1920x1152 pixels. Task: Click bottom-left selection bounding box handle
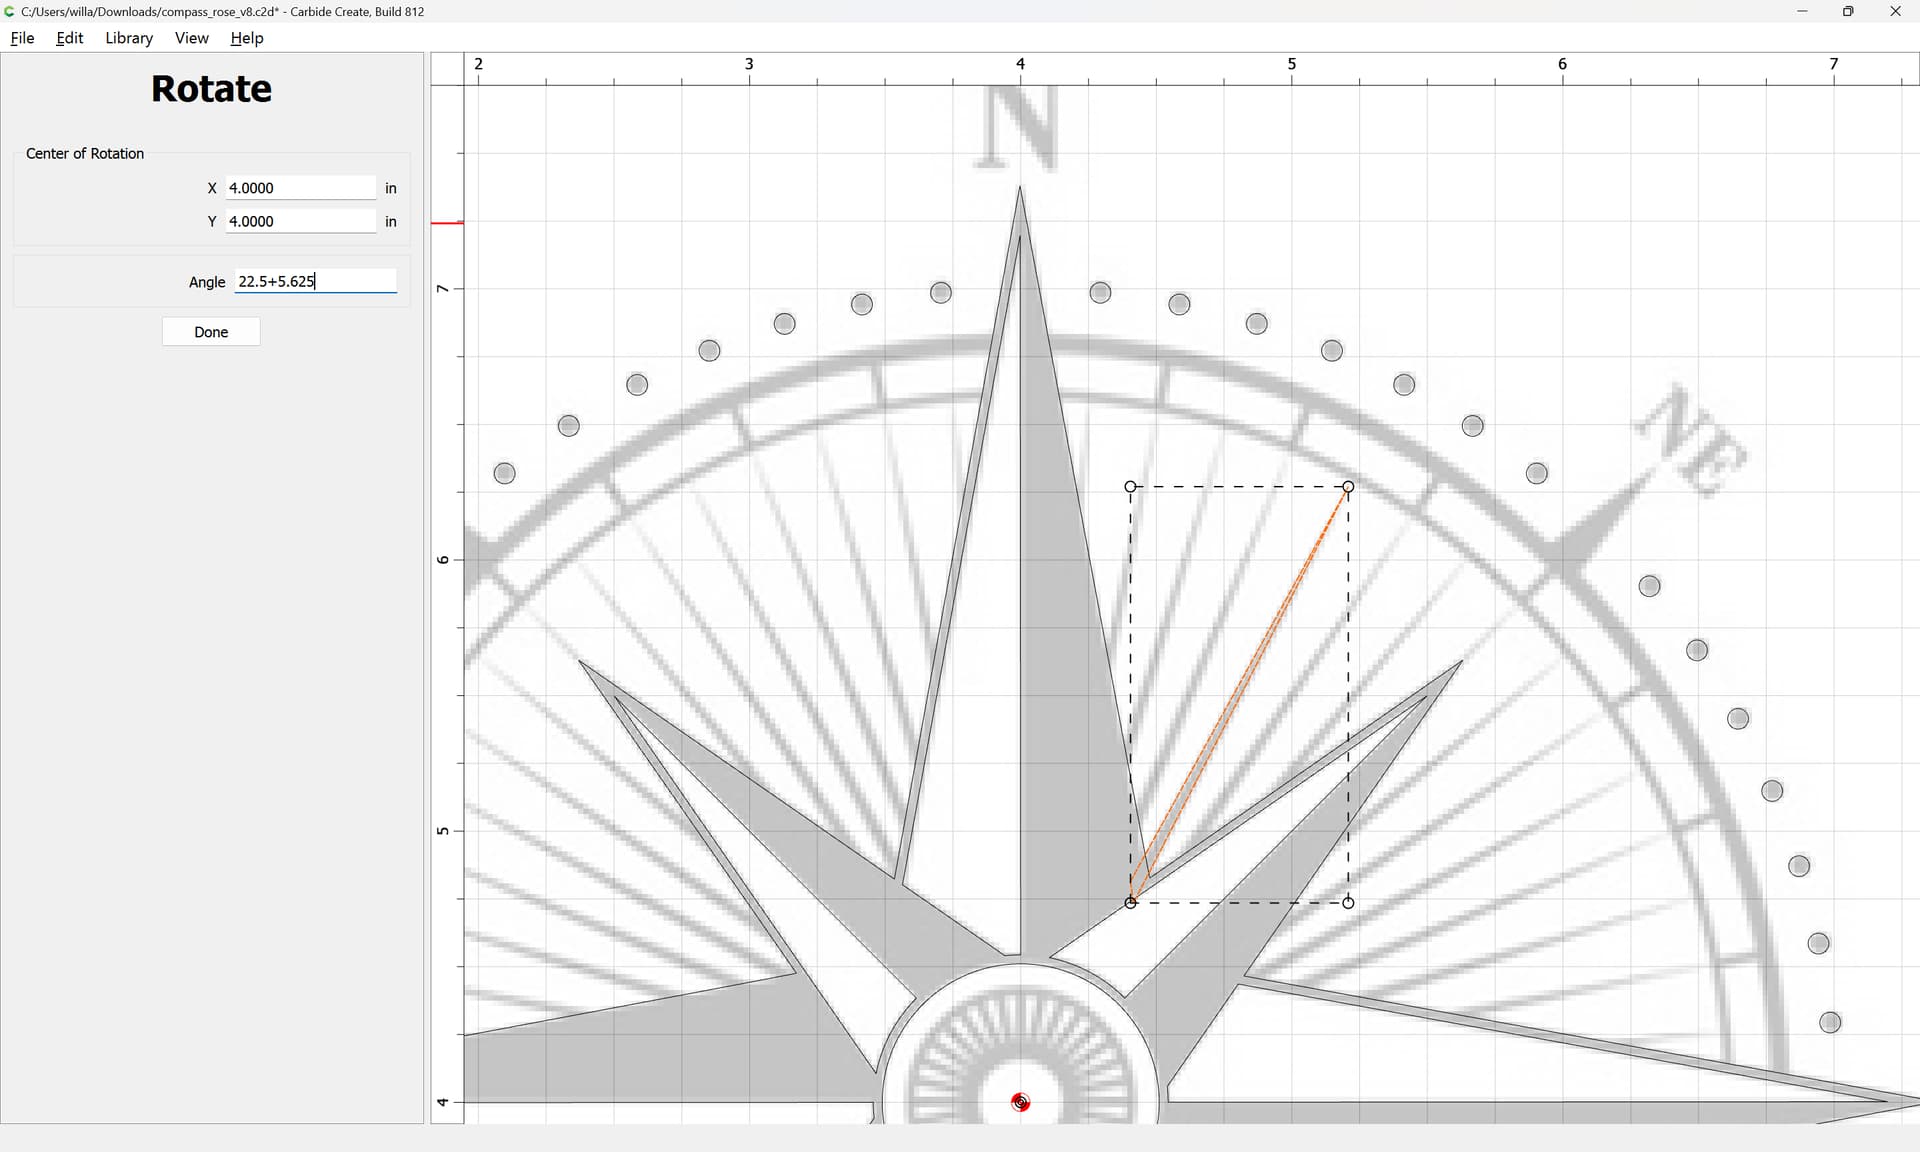[x=1131, y=903]
